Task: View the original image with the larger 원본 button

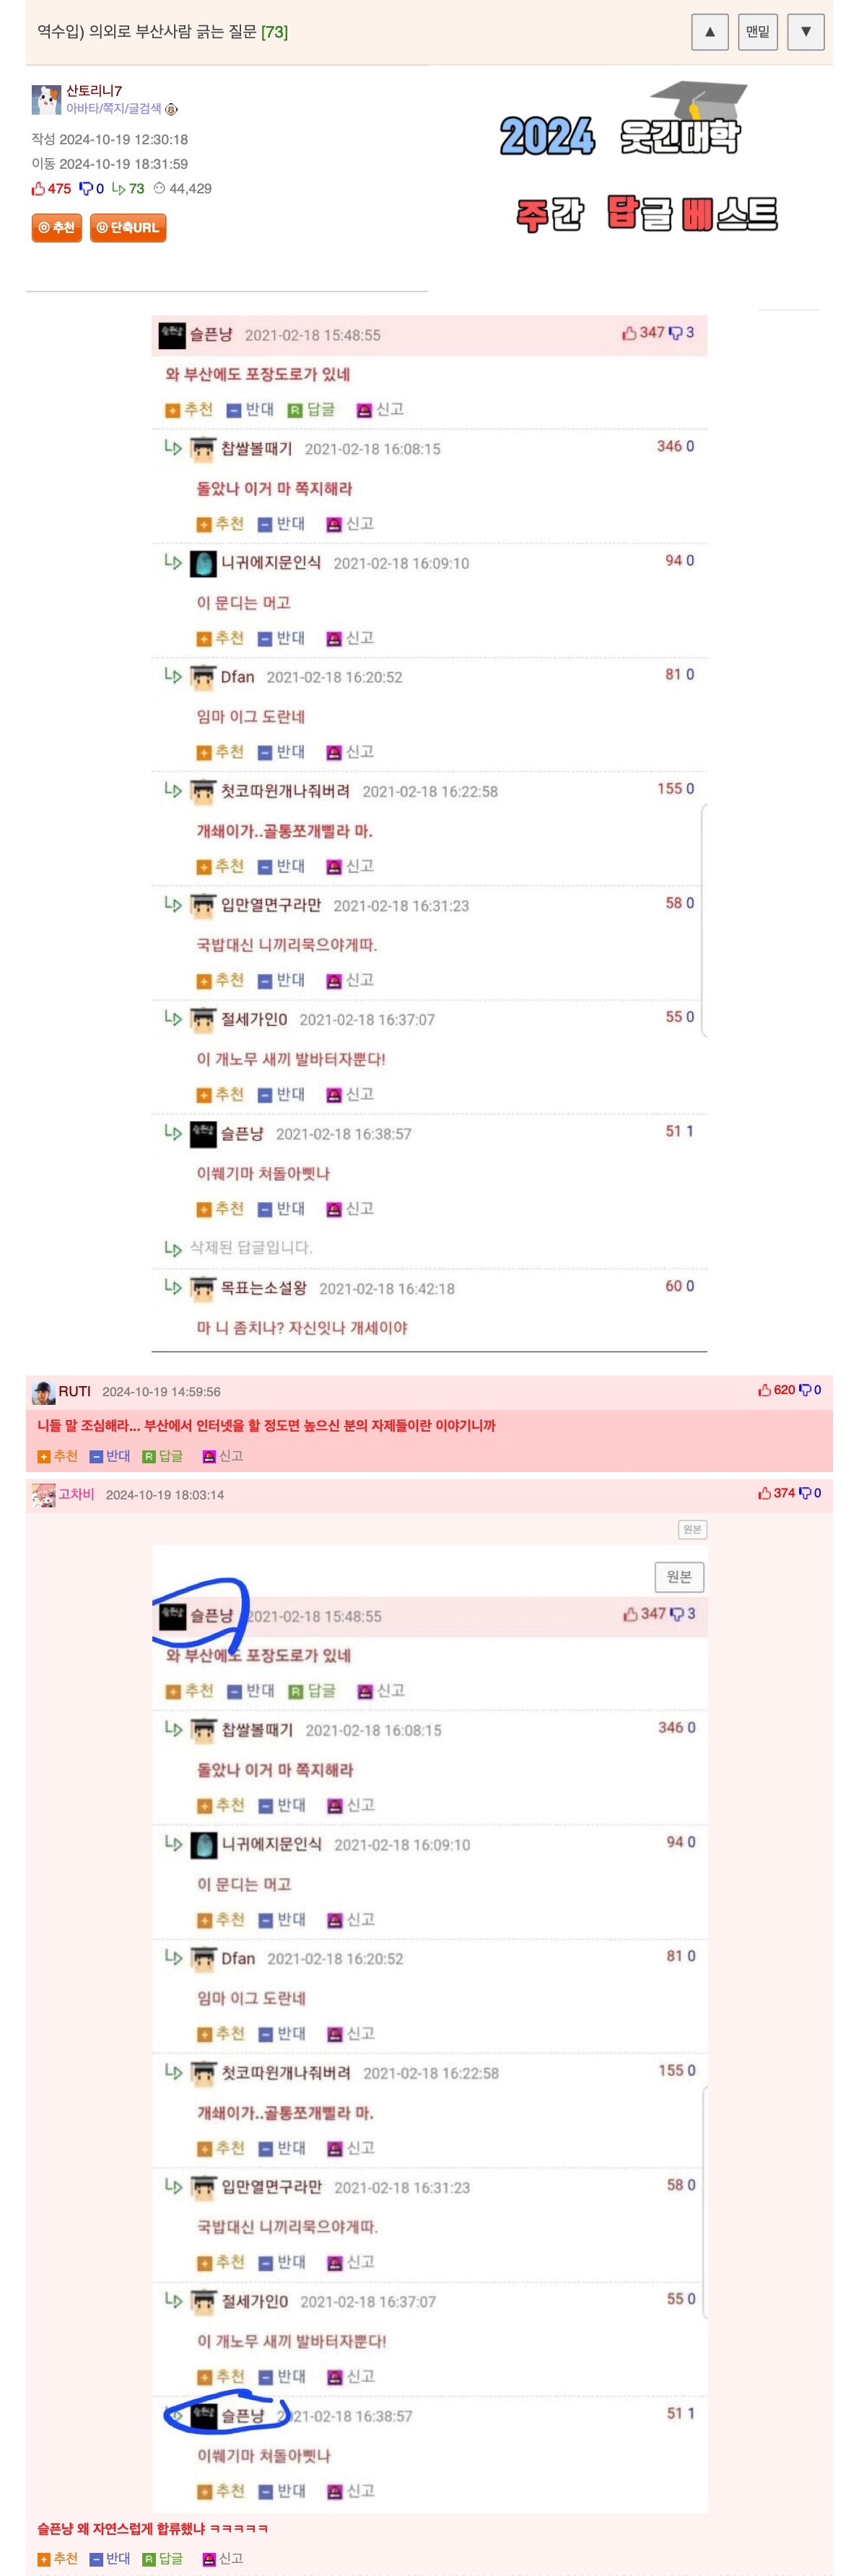Action: click(x=679, y=1577)
